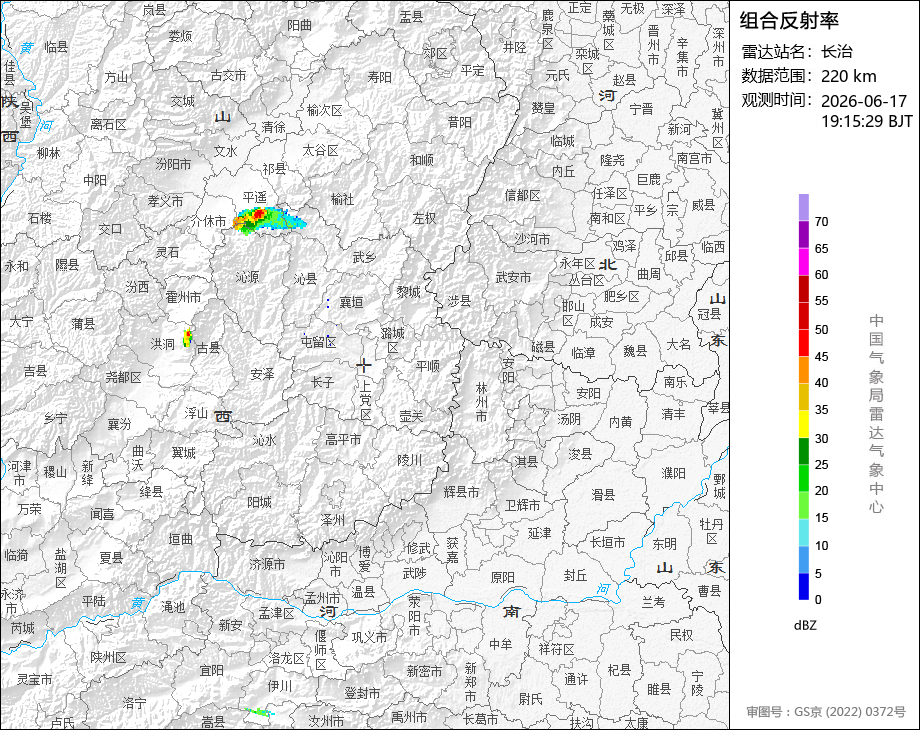Image resolution: width=920 pixels, height=730 pixels.
Task: Click the 古交市 map label
Action: click(x=228, y=76)
